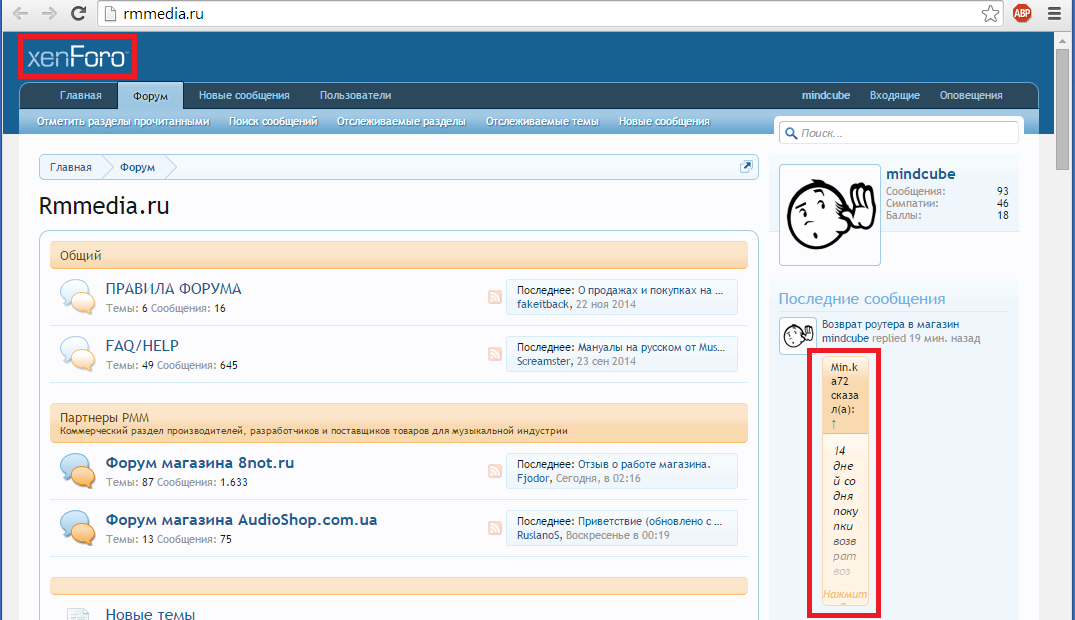This screenshot has height=620, width=1075.
Task: Click Поиск сообщений in the sub-navigation
Action: coord(273,121)
